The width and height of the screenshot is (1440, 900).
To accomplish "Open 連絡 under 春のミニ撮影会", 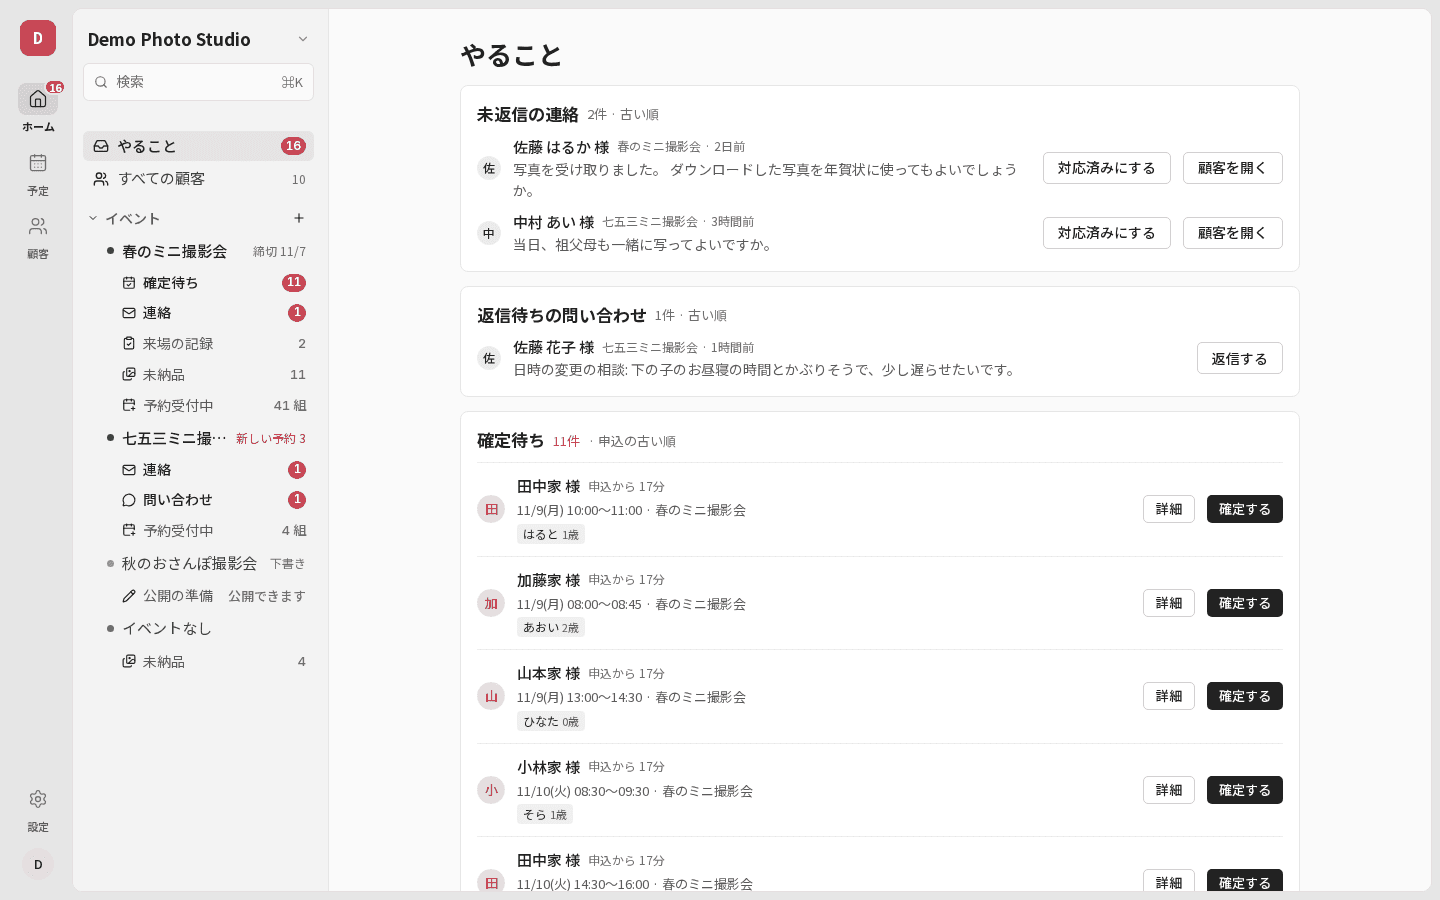I will pos(214,313).
